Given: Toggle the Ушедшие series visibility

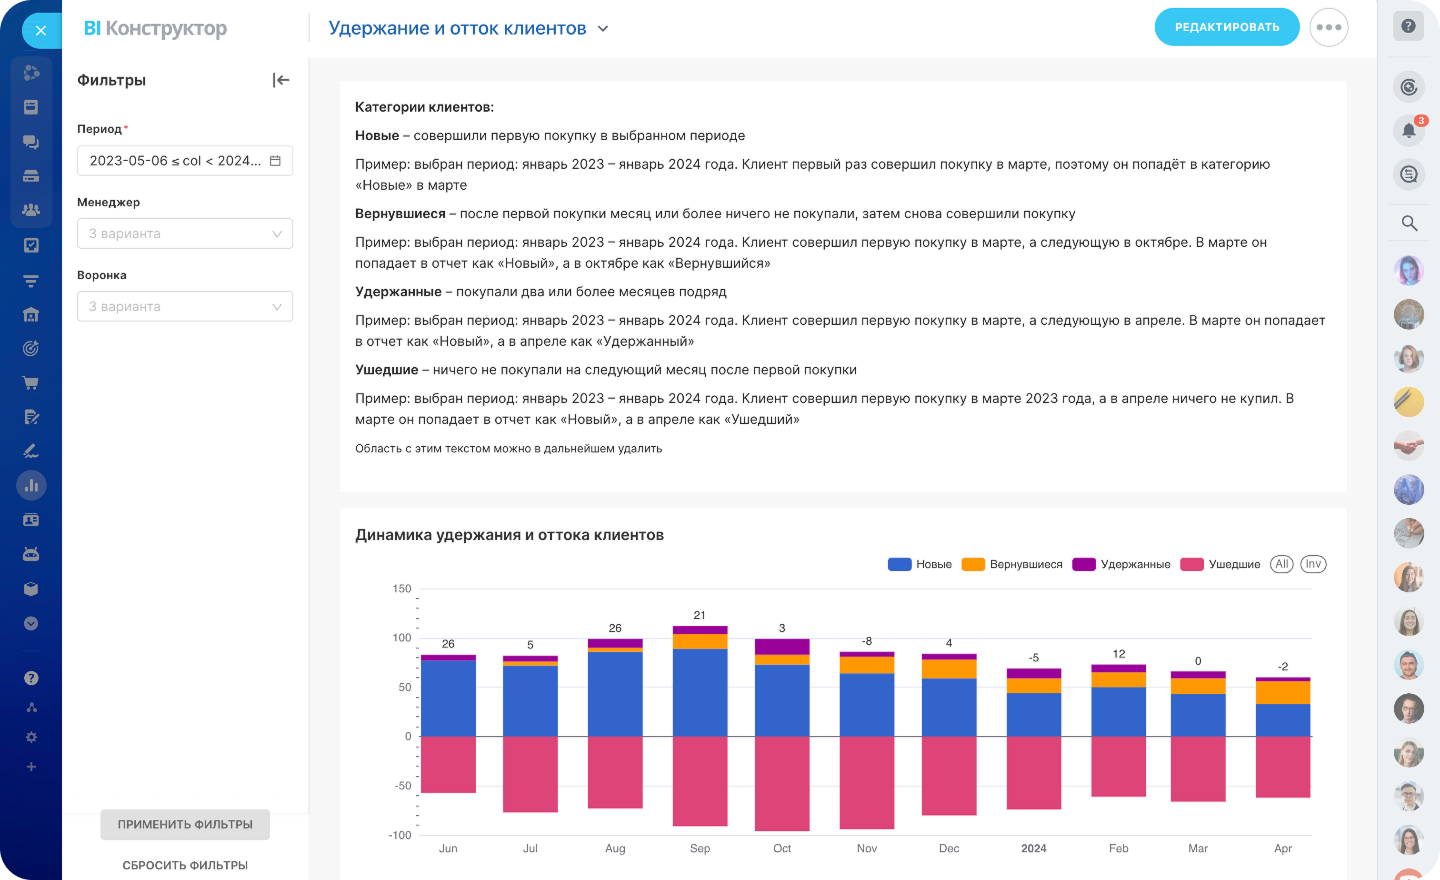Looking at the screenshot, I should pos(1220,564).
